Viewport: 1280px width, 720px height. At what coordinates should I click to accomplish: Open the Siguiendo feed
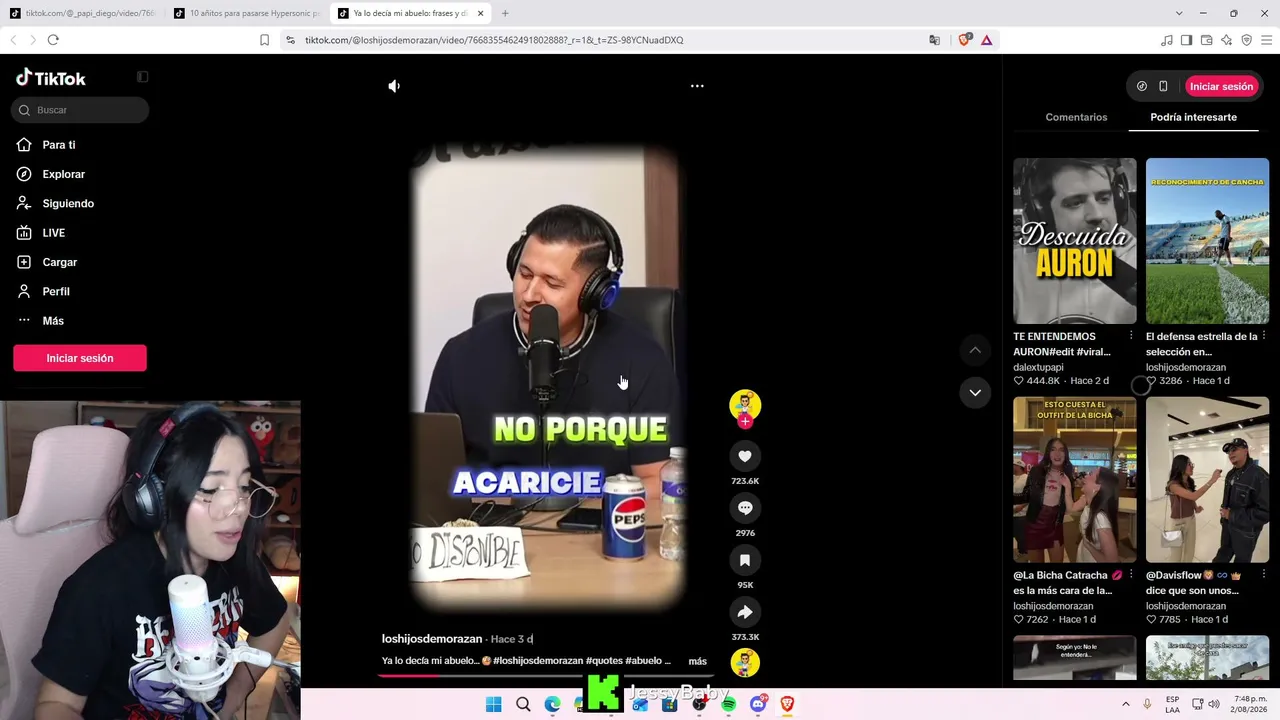click(x=55, y=203)
